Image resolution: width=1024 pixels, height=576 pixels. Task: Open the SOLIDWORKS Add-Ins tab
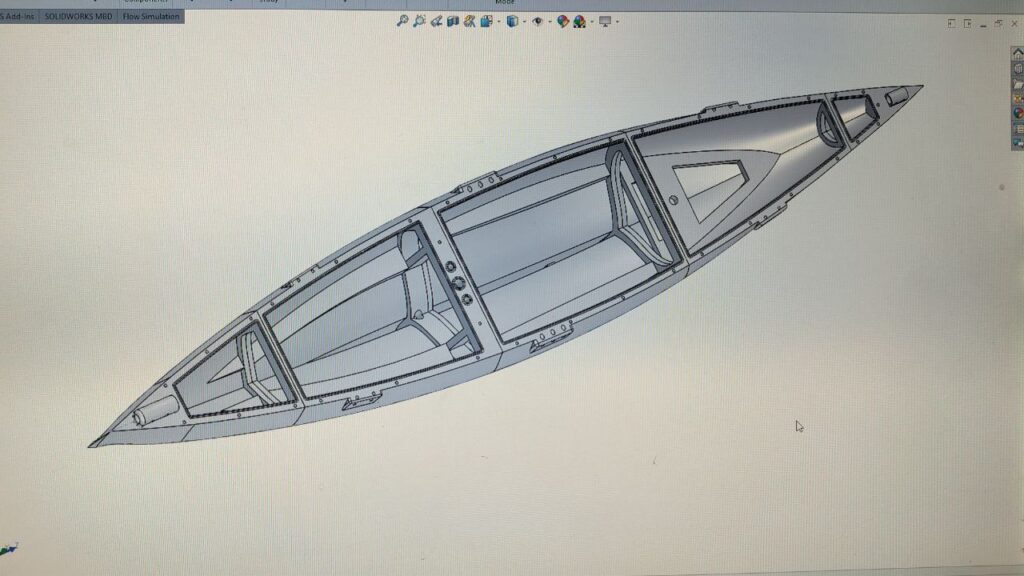click(19, 16)
